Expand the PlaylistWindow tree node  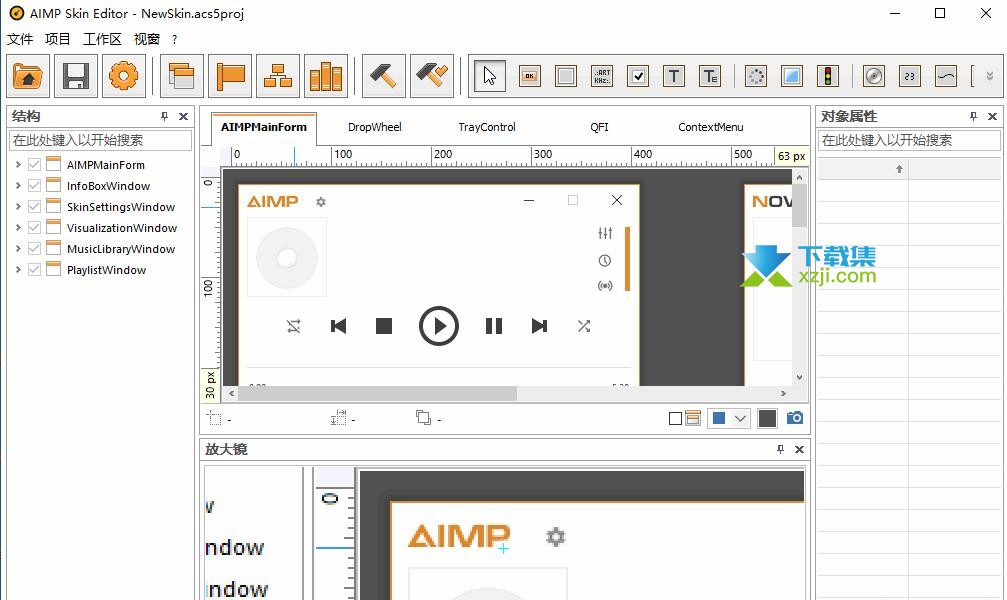[18, 270]
